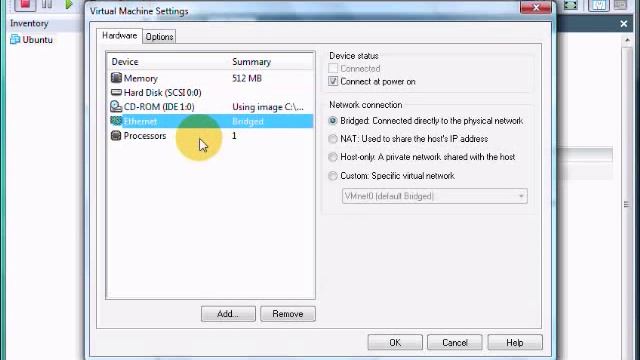
Task: Close the Virtual Machine Settings dialog
Action: pyautogui.click(x=536, y=7)
